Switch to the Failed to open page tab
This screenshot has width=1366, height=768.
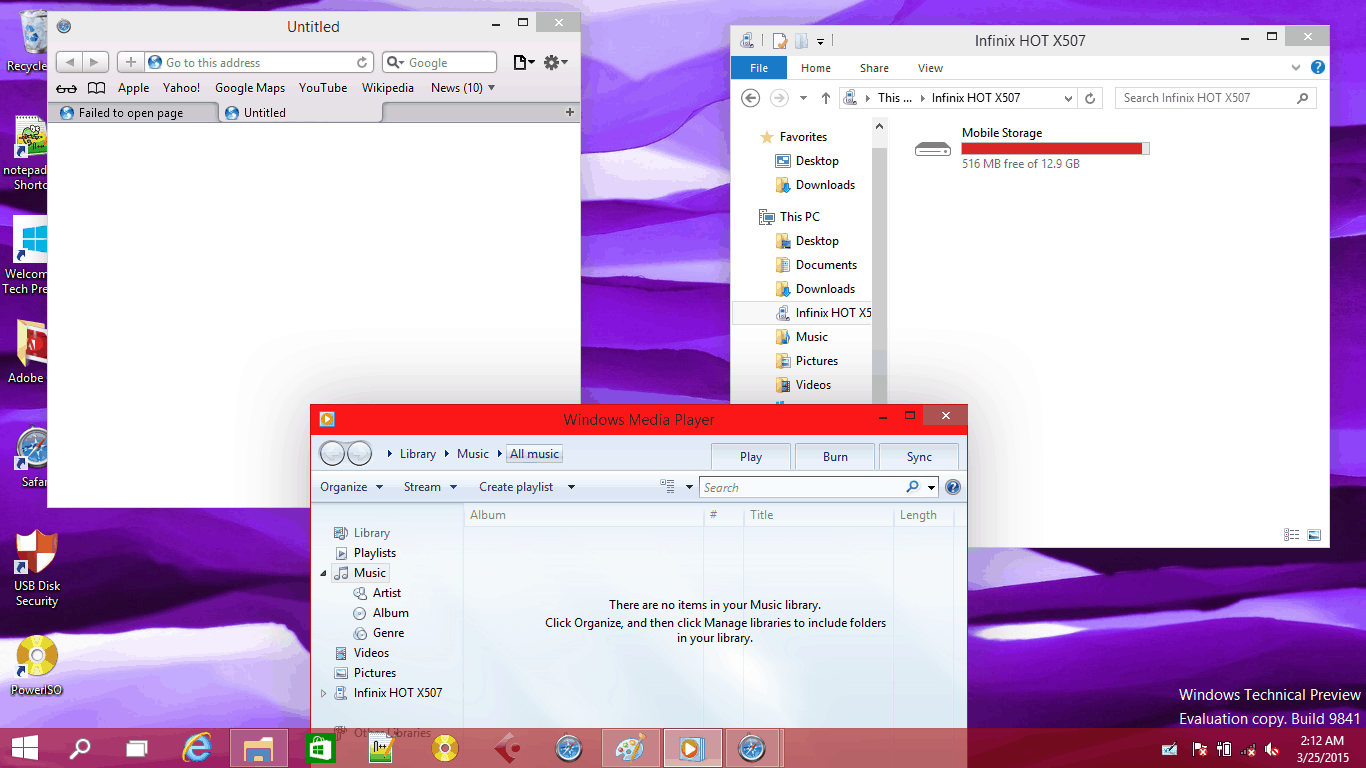pyautogui.click(x=131, y=113)
